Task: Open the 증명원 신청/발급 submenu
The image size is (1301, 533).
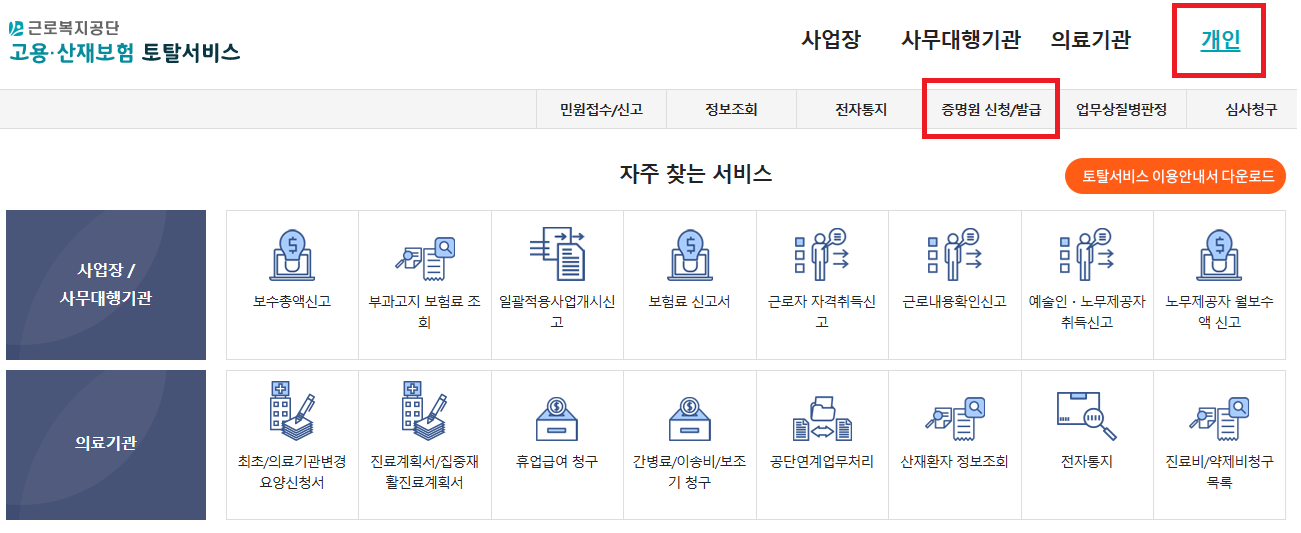Action: (x=991, y=110)
